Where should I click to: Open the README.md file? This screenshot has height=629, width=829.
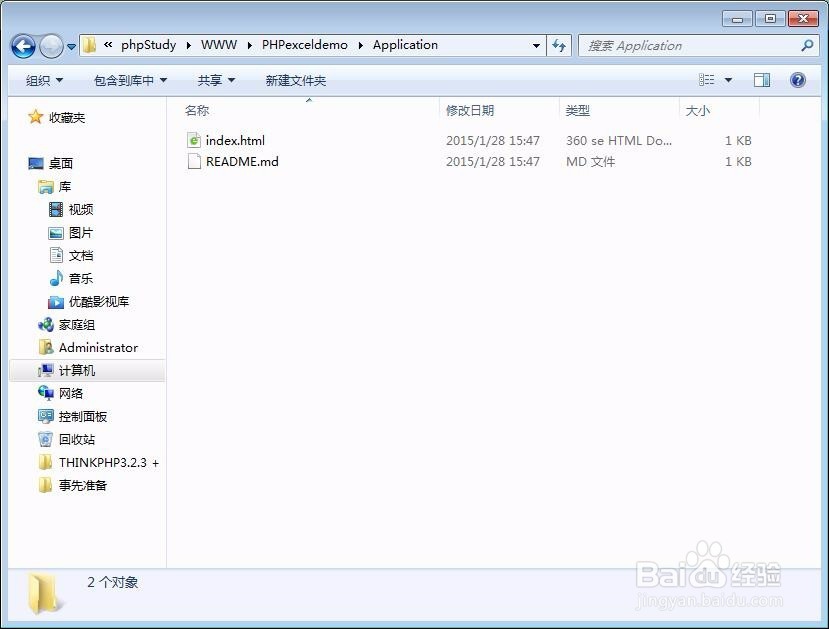(x=241, y=161)
